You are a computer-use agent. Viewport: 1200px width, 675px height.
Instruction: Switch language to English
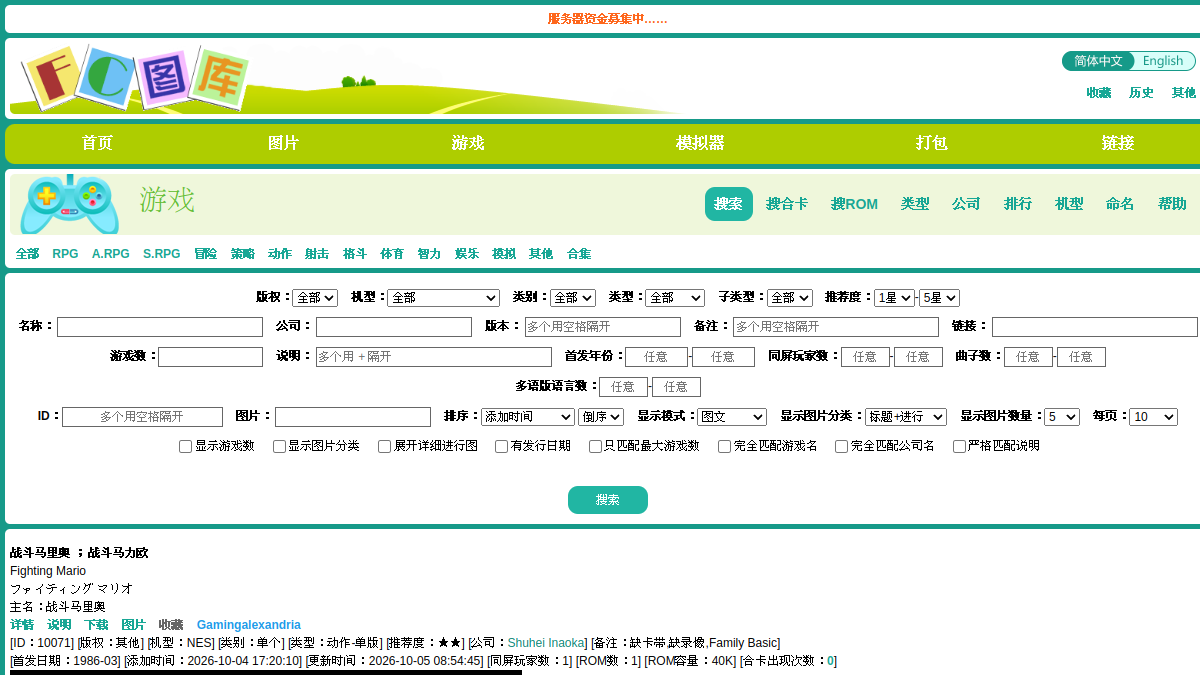coord(1163,61)
